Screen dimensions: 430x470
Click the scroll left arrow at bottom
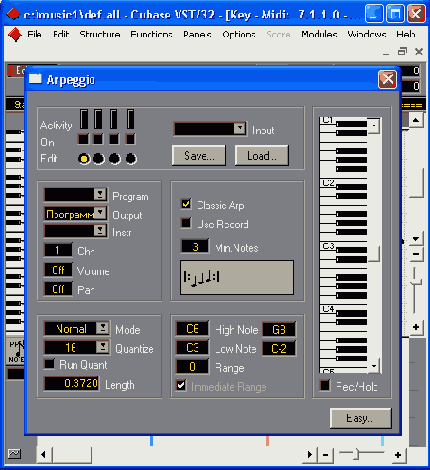click(x=44, y=455)
